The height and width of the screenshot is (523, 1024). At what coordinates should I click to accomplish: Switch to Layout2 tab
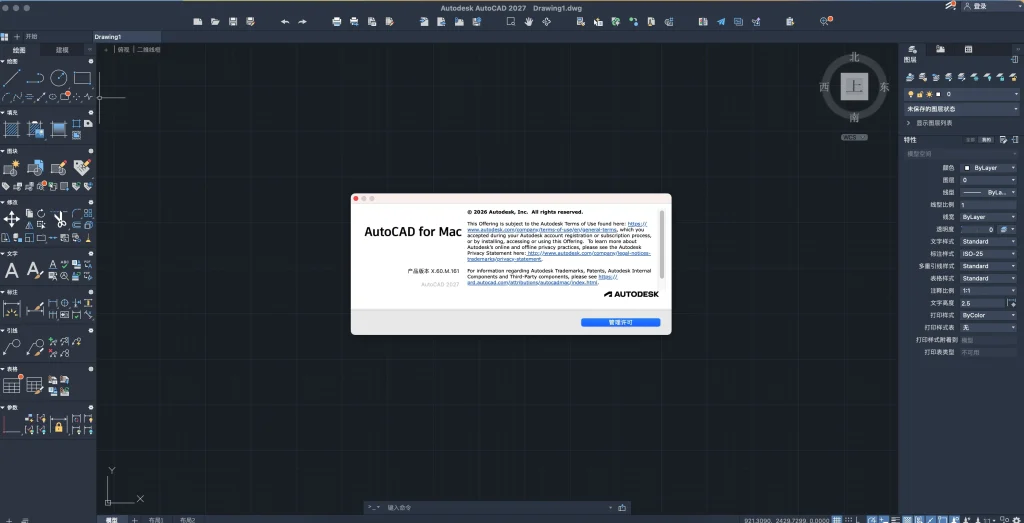tap(187, 520)
